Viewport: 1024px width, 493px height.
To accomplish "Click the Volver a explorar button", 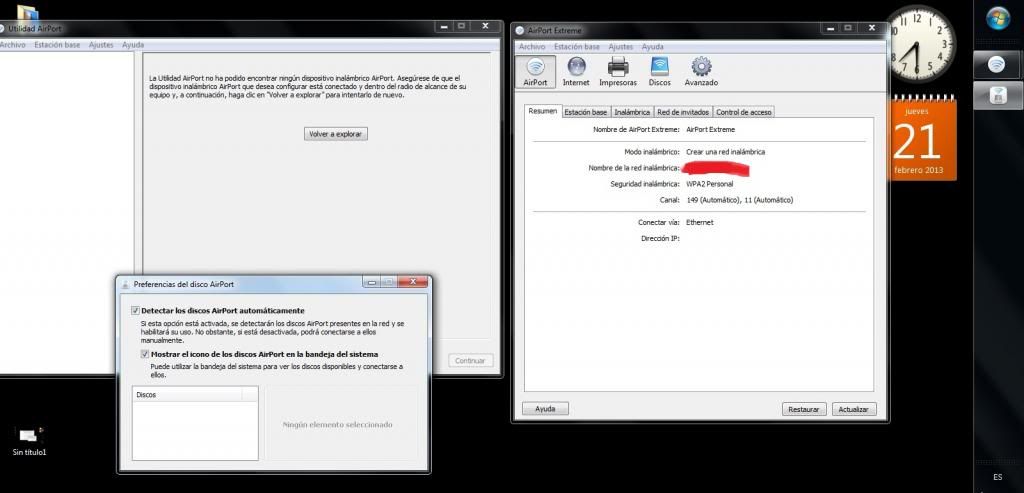I will [336, 134].
